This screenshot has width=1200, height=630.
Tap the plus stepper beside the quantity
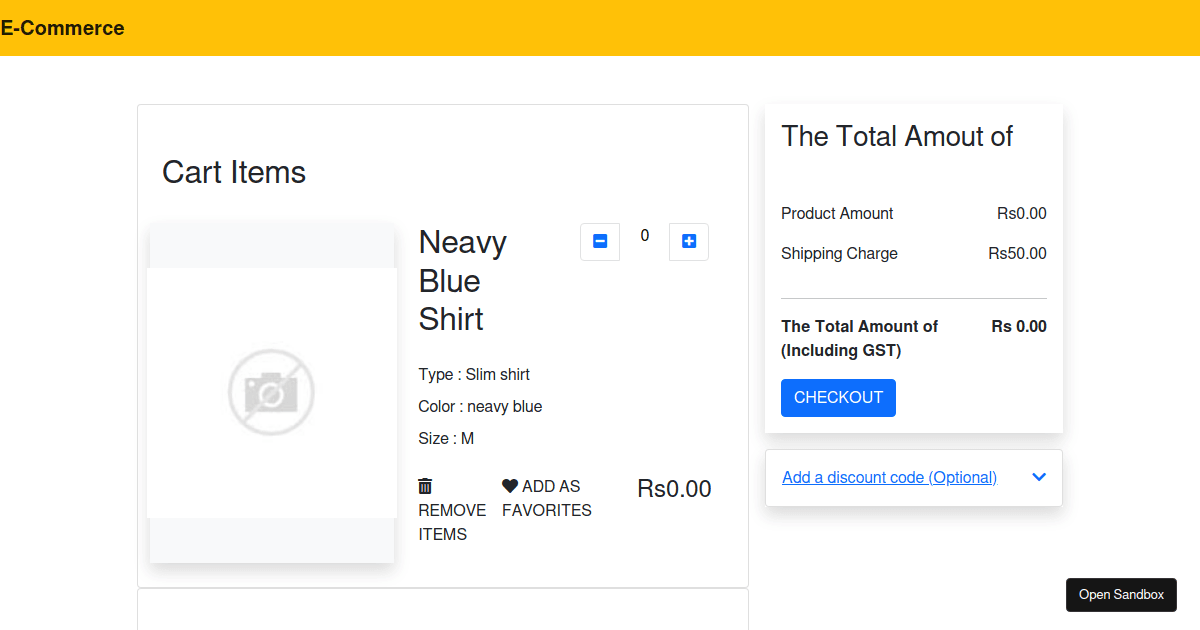(x=688, y=241)
